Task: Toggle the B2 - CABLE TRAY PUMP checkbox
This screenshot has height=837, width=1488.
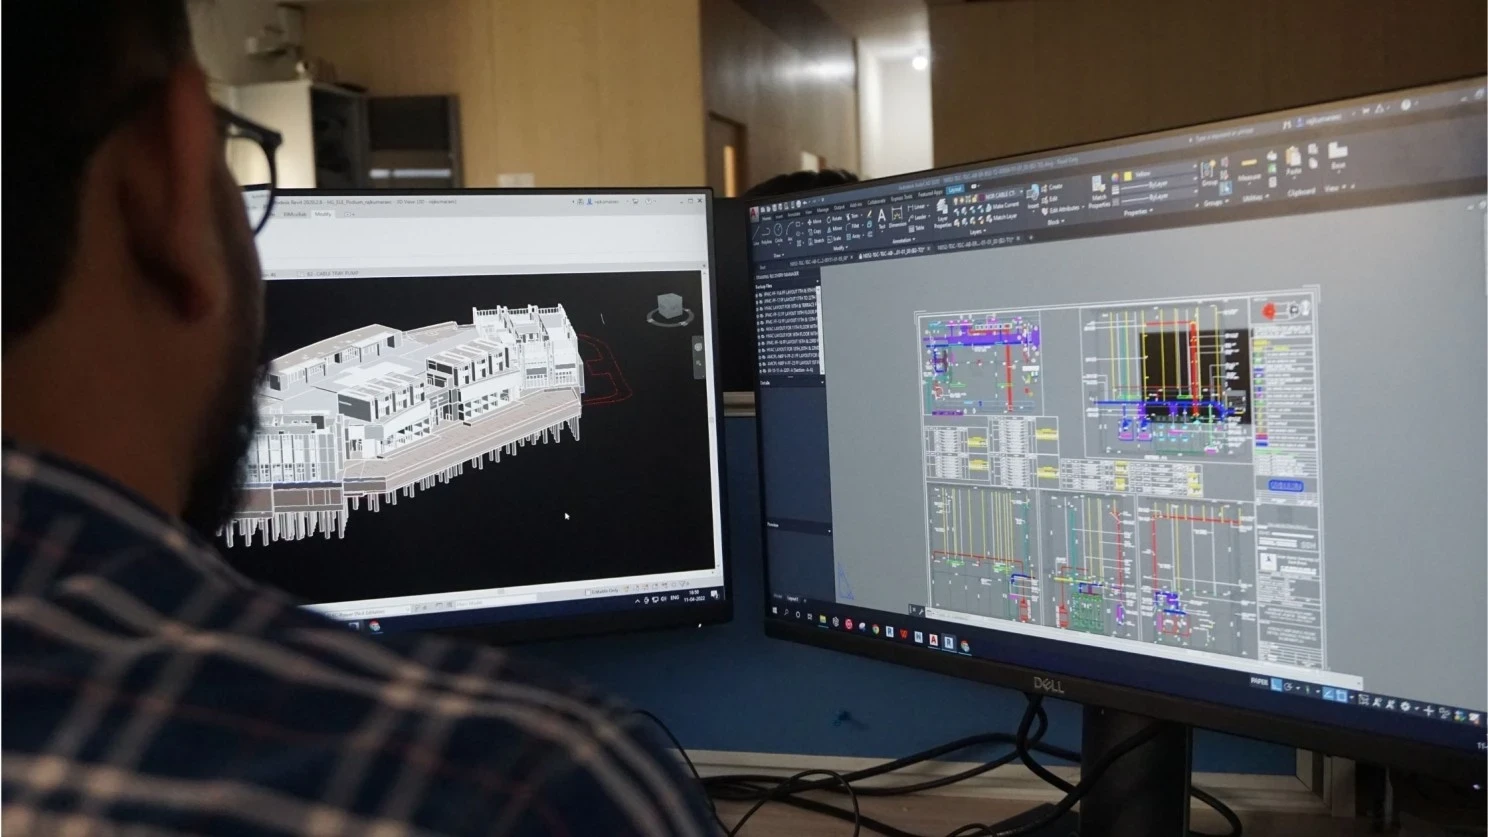Action: [301, 273]
